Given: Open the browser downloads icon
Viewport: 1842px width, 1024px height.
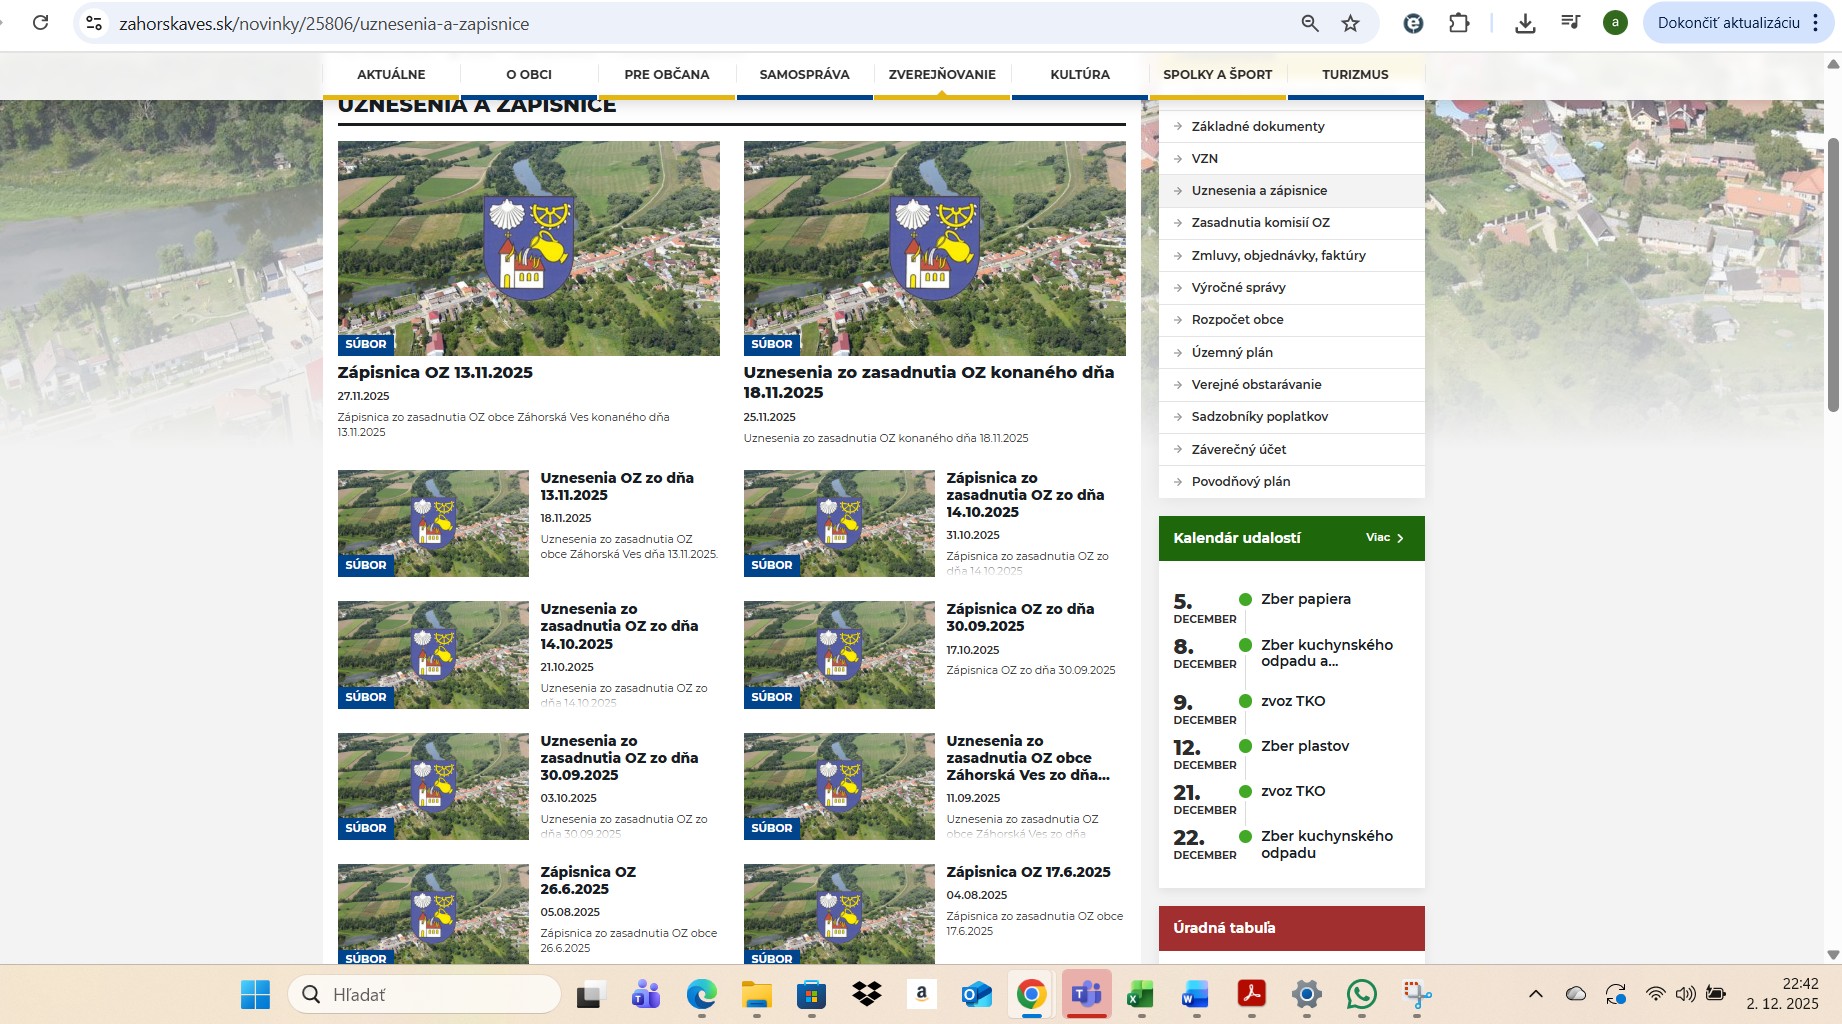Looking at the screenshot, I should (x=1525, y=23).
